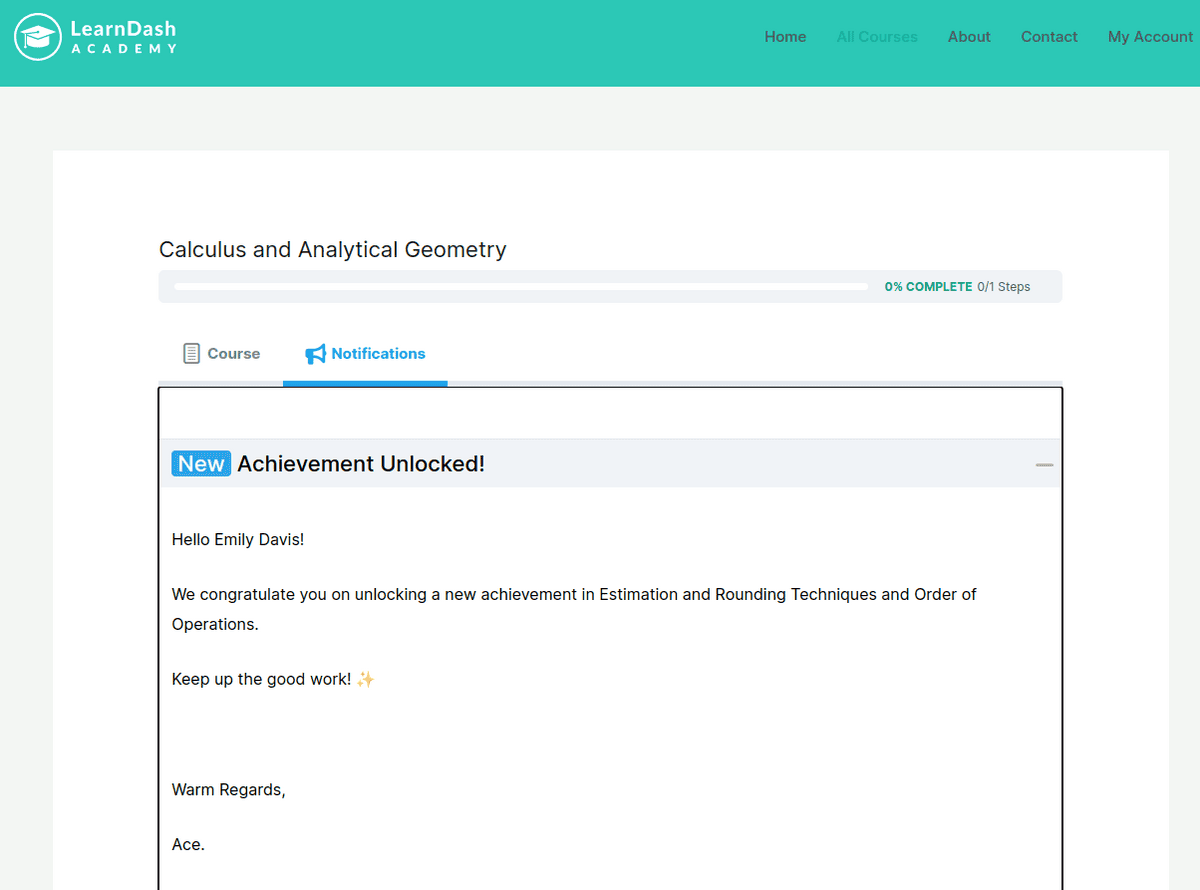Open My Account from the header
This screenshot has width=1200, height=890.
click(x=1150, y=37)
